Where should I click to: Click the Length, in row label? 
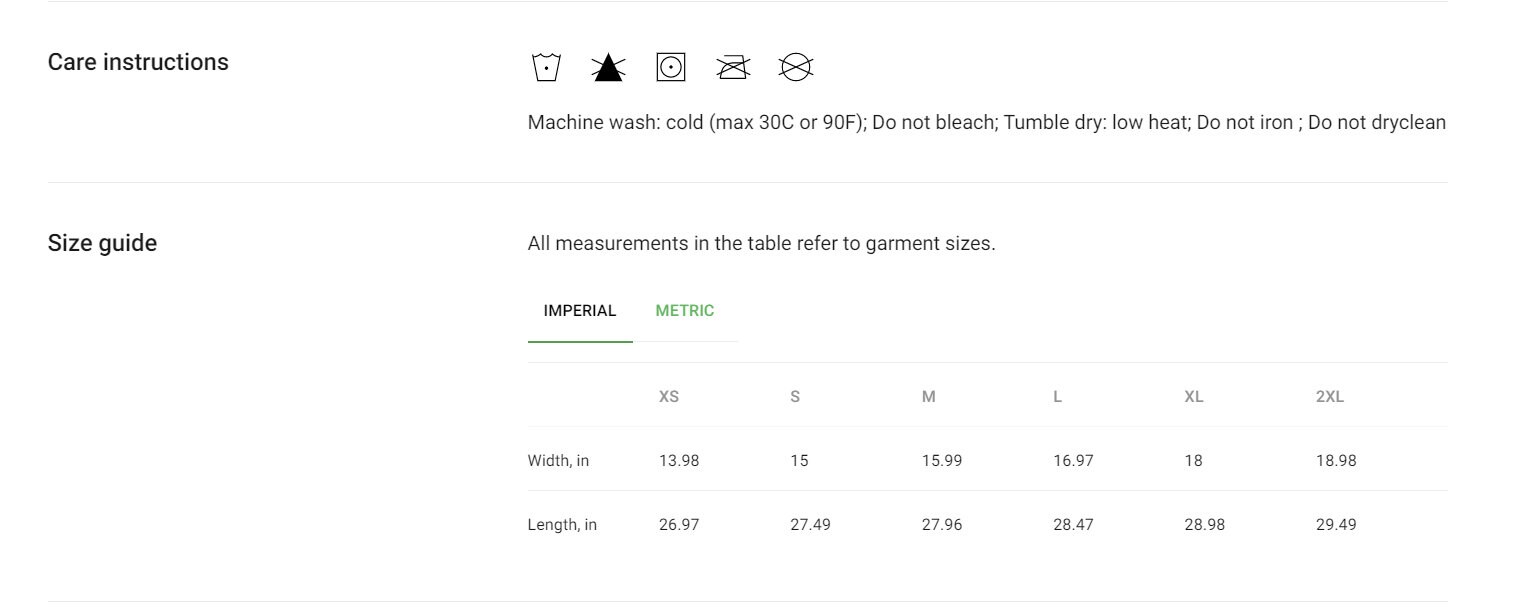pyautogui.click(x=563, y=525)
